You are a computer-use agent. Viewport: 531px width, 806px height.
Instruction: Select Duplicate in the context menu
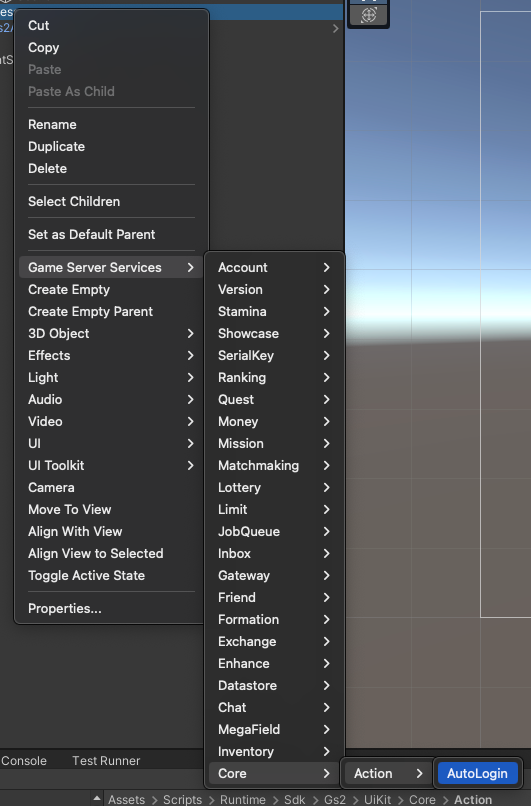pyautogui.click(x=57, y=146)
